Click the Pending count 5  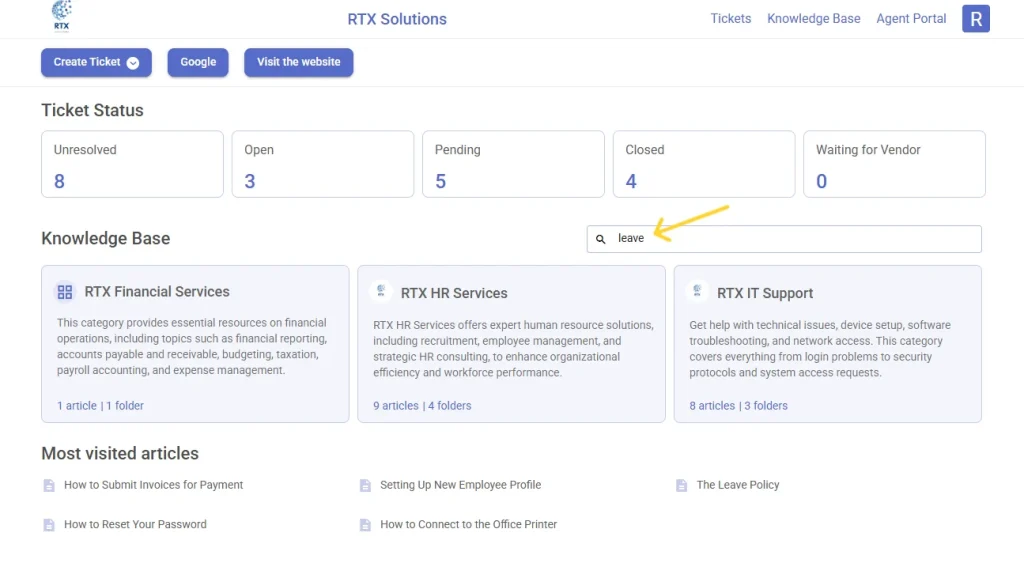[441, 182]
